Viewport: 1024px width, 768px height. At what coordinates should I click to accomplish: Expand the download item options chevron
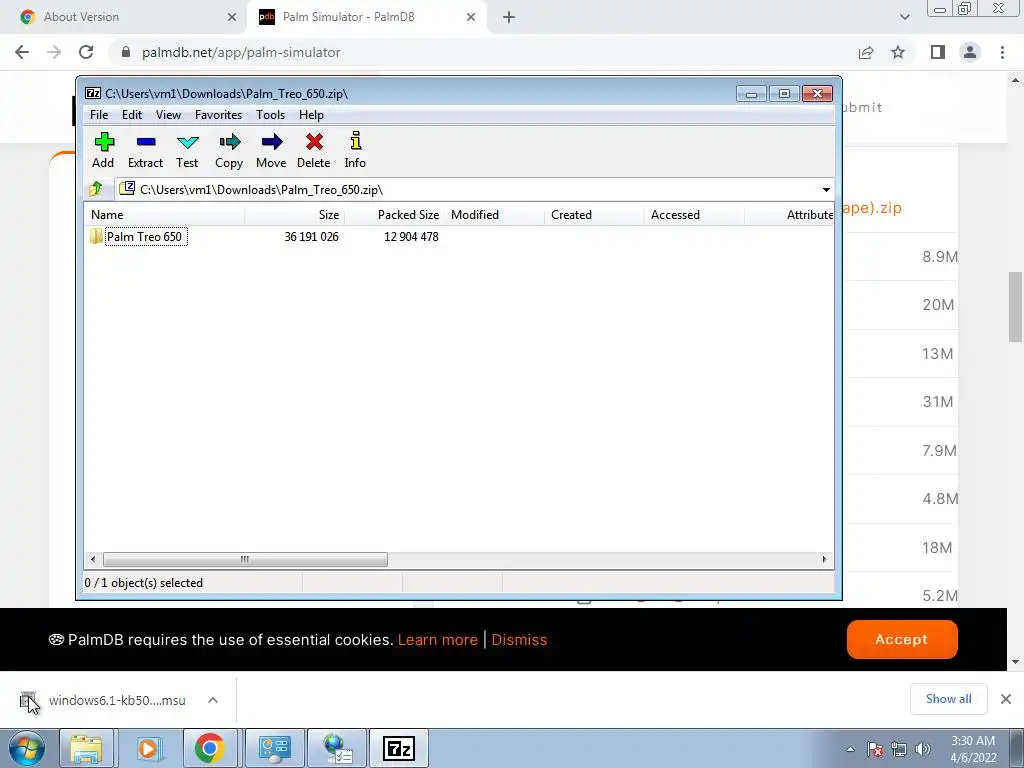(213, 700)
